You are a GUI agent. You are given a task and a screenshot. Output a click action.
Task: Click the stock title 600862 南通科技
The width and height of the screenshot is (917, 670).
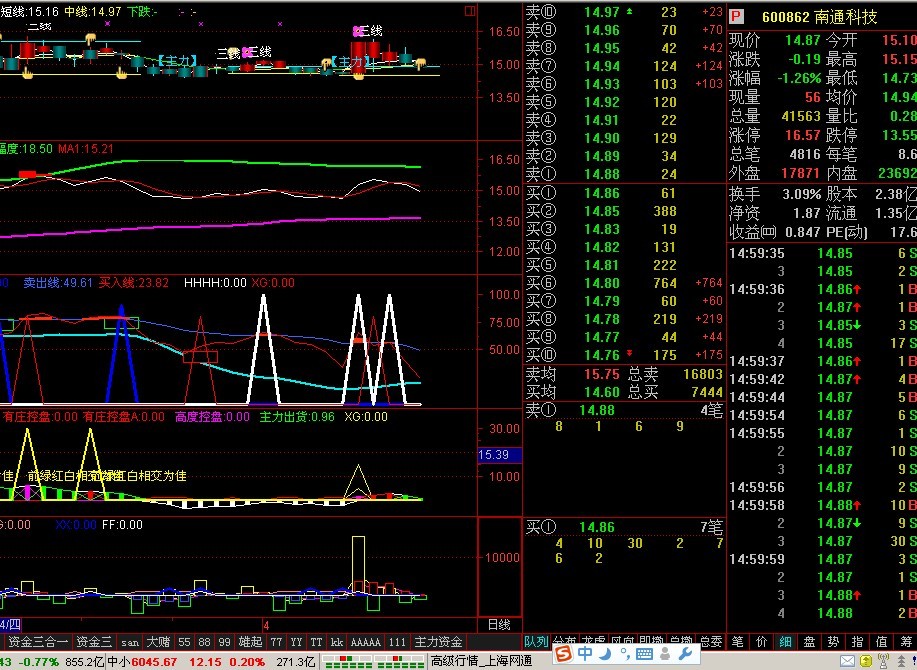click(819, 17)
